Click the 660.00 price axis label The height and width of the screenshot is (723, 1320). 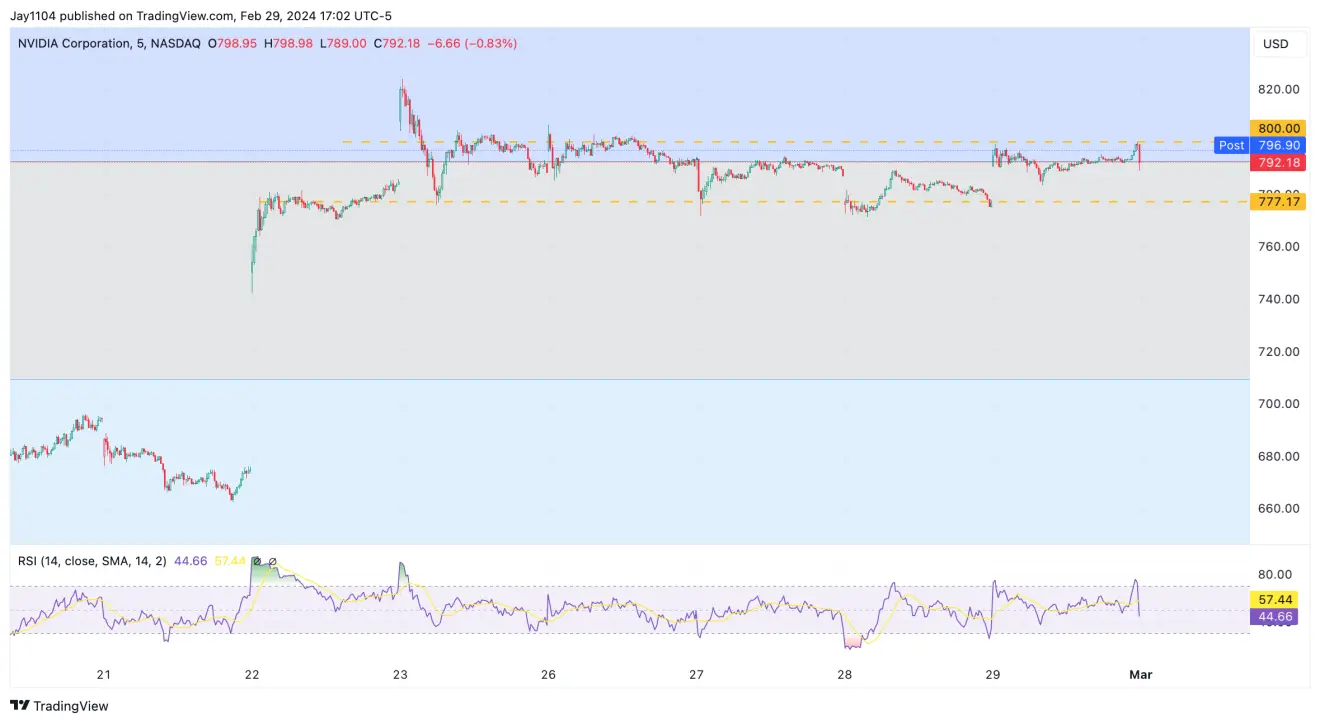pyautogui.click(x=1279, y=508)
